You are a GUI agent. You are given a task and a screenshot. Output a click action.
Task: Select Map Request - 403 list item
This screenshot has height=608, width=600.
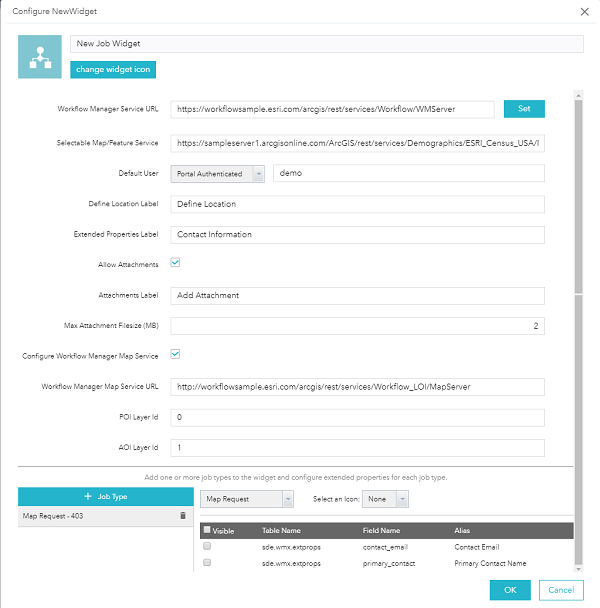[90, 516]
